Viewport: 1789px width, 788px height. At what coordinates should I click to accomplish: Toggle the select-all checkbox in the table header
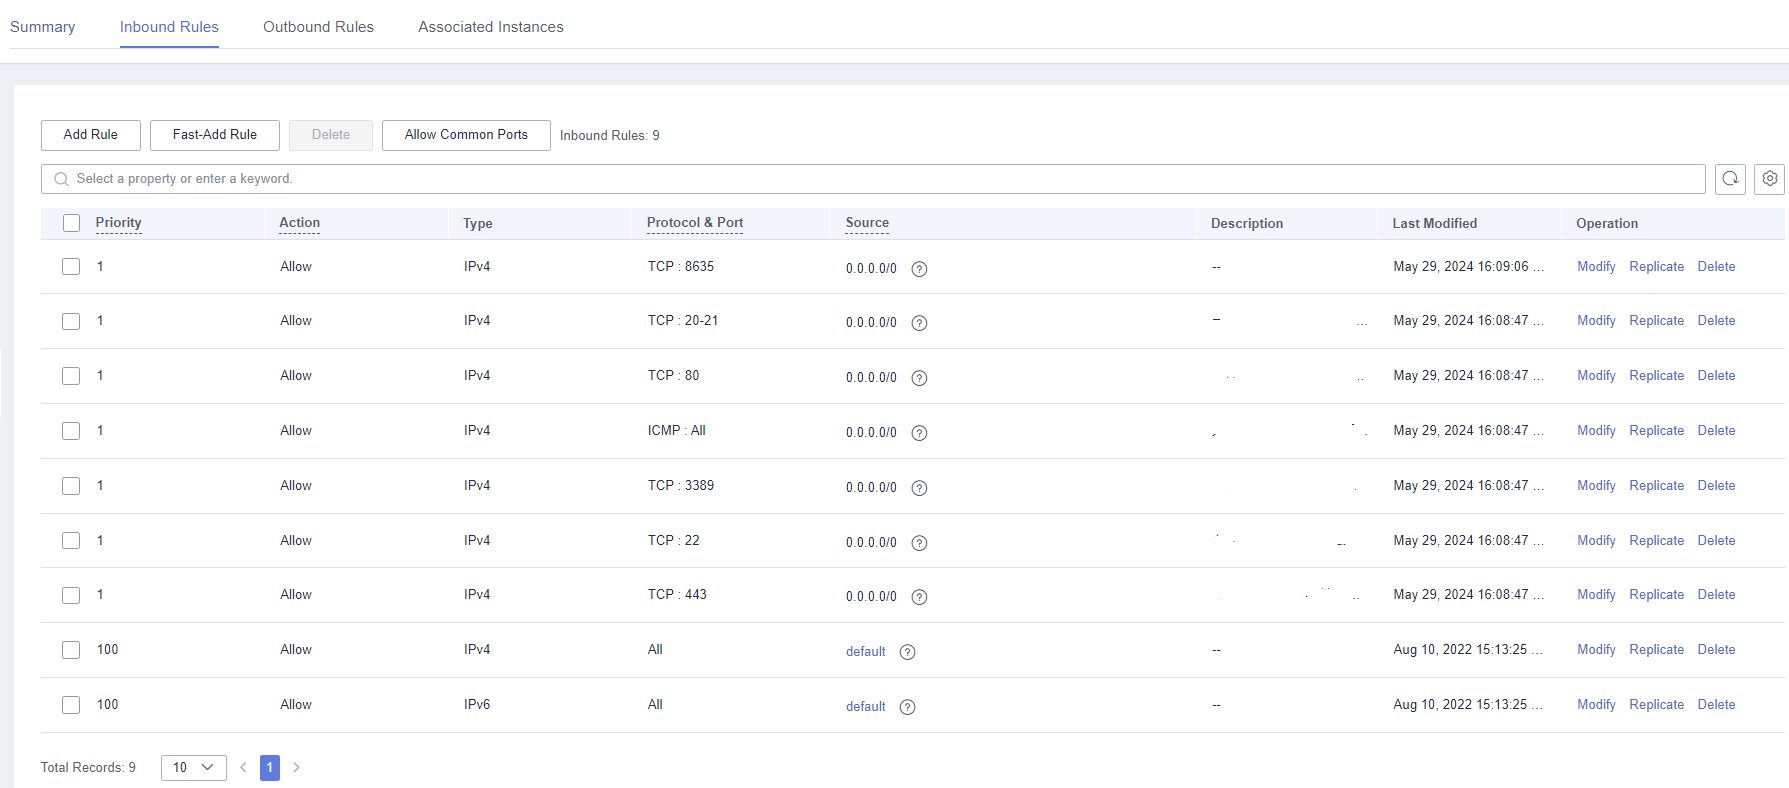71,223
